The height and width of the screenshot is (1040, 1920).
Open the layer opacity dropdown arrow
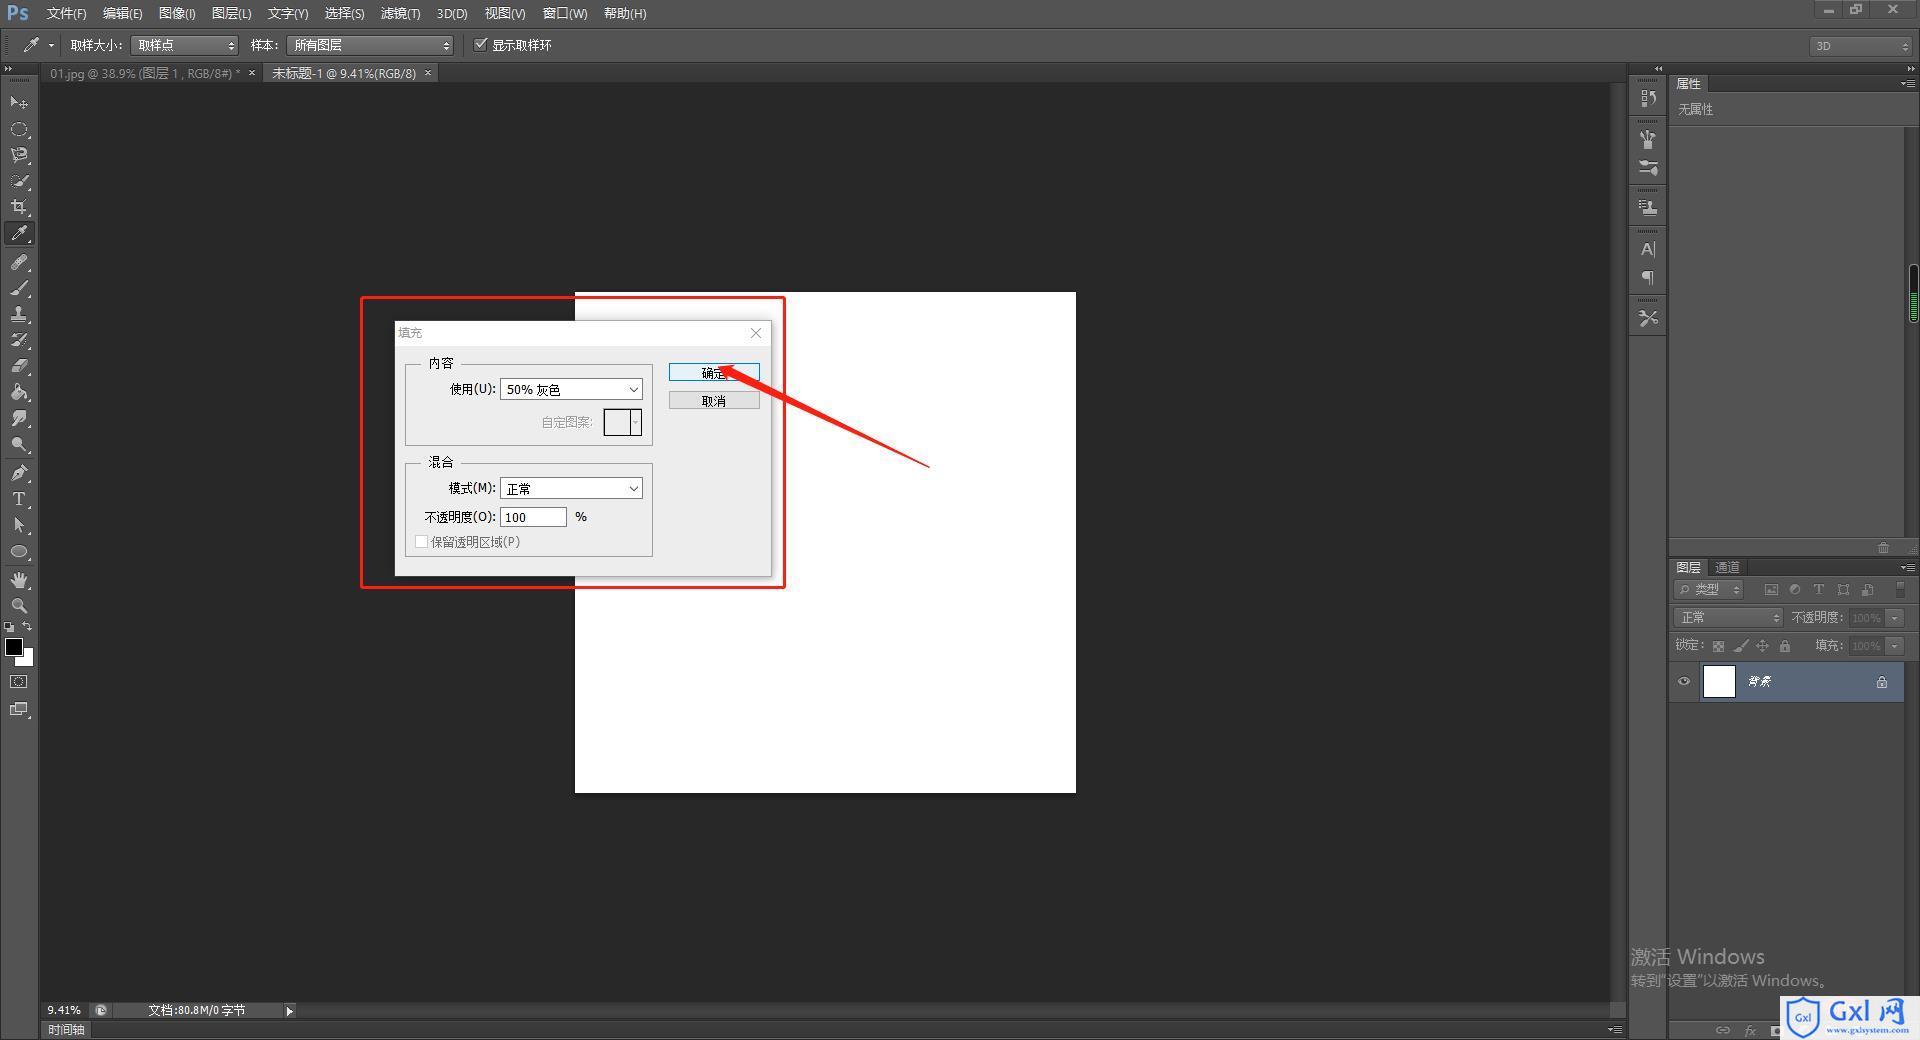[x=1895, y=618]
